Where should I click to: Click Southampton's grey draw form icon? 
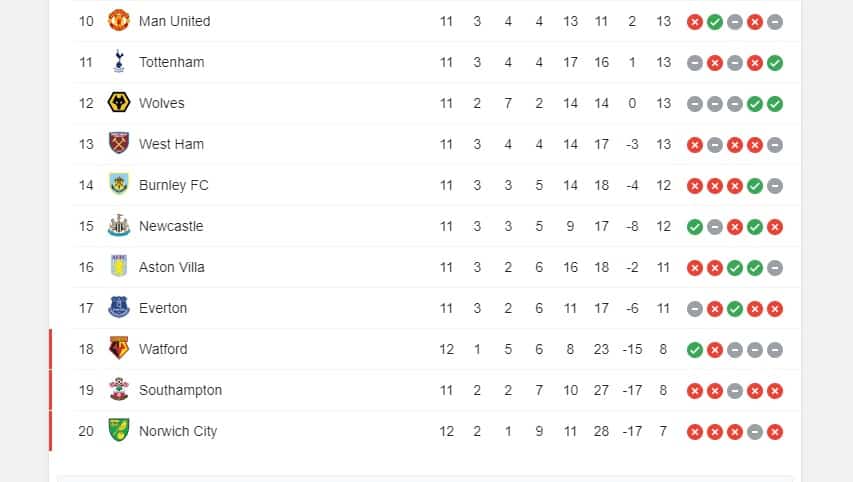[x=735, y=391]
